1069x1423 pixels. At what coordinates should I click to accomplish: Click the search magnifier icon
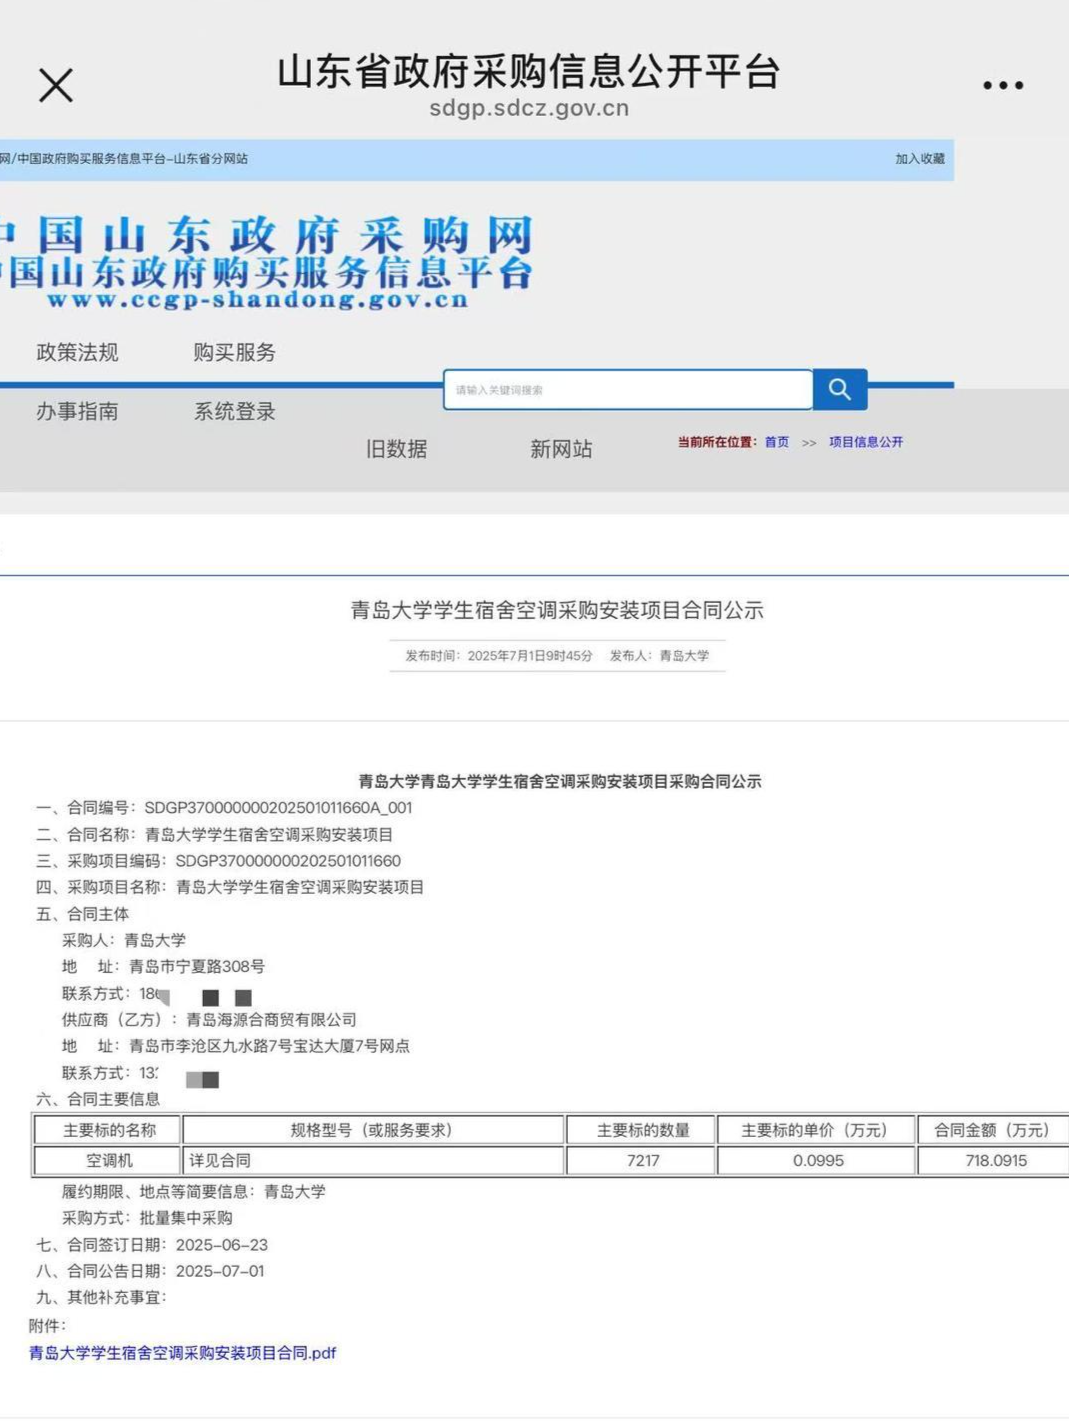(x=839, y=390)
